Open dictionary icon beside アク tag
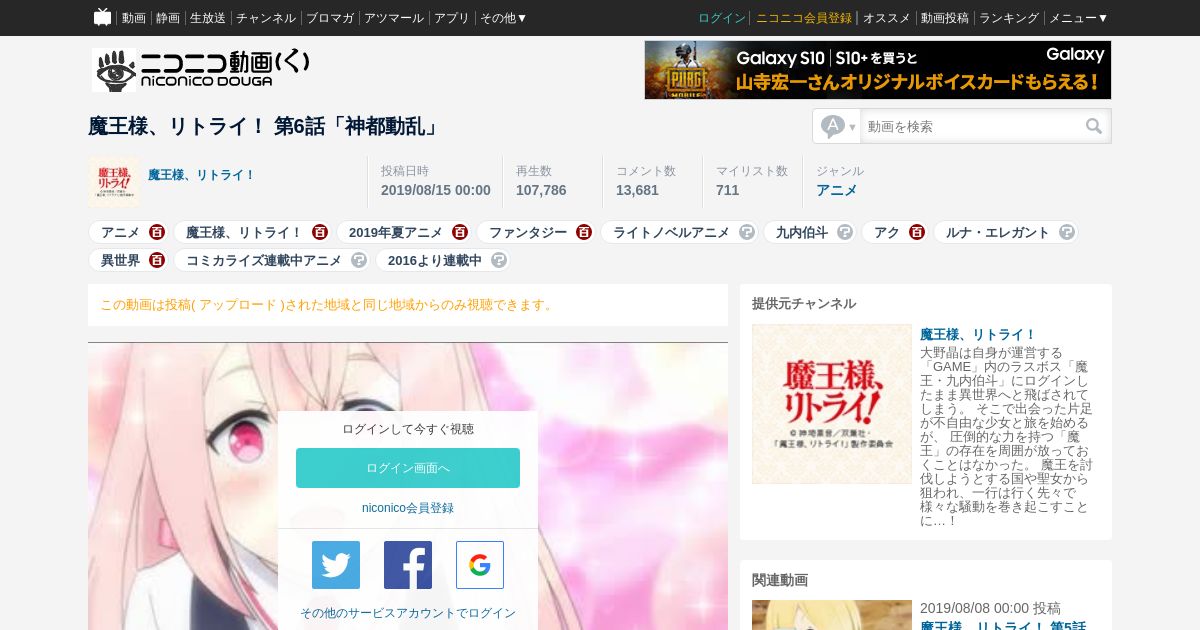Image resolution: width=1200 pixels, height=630 pixels. (917, 232)
